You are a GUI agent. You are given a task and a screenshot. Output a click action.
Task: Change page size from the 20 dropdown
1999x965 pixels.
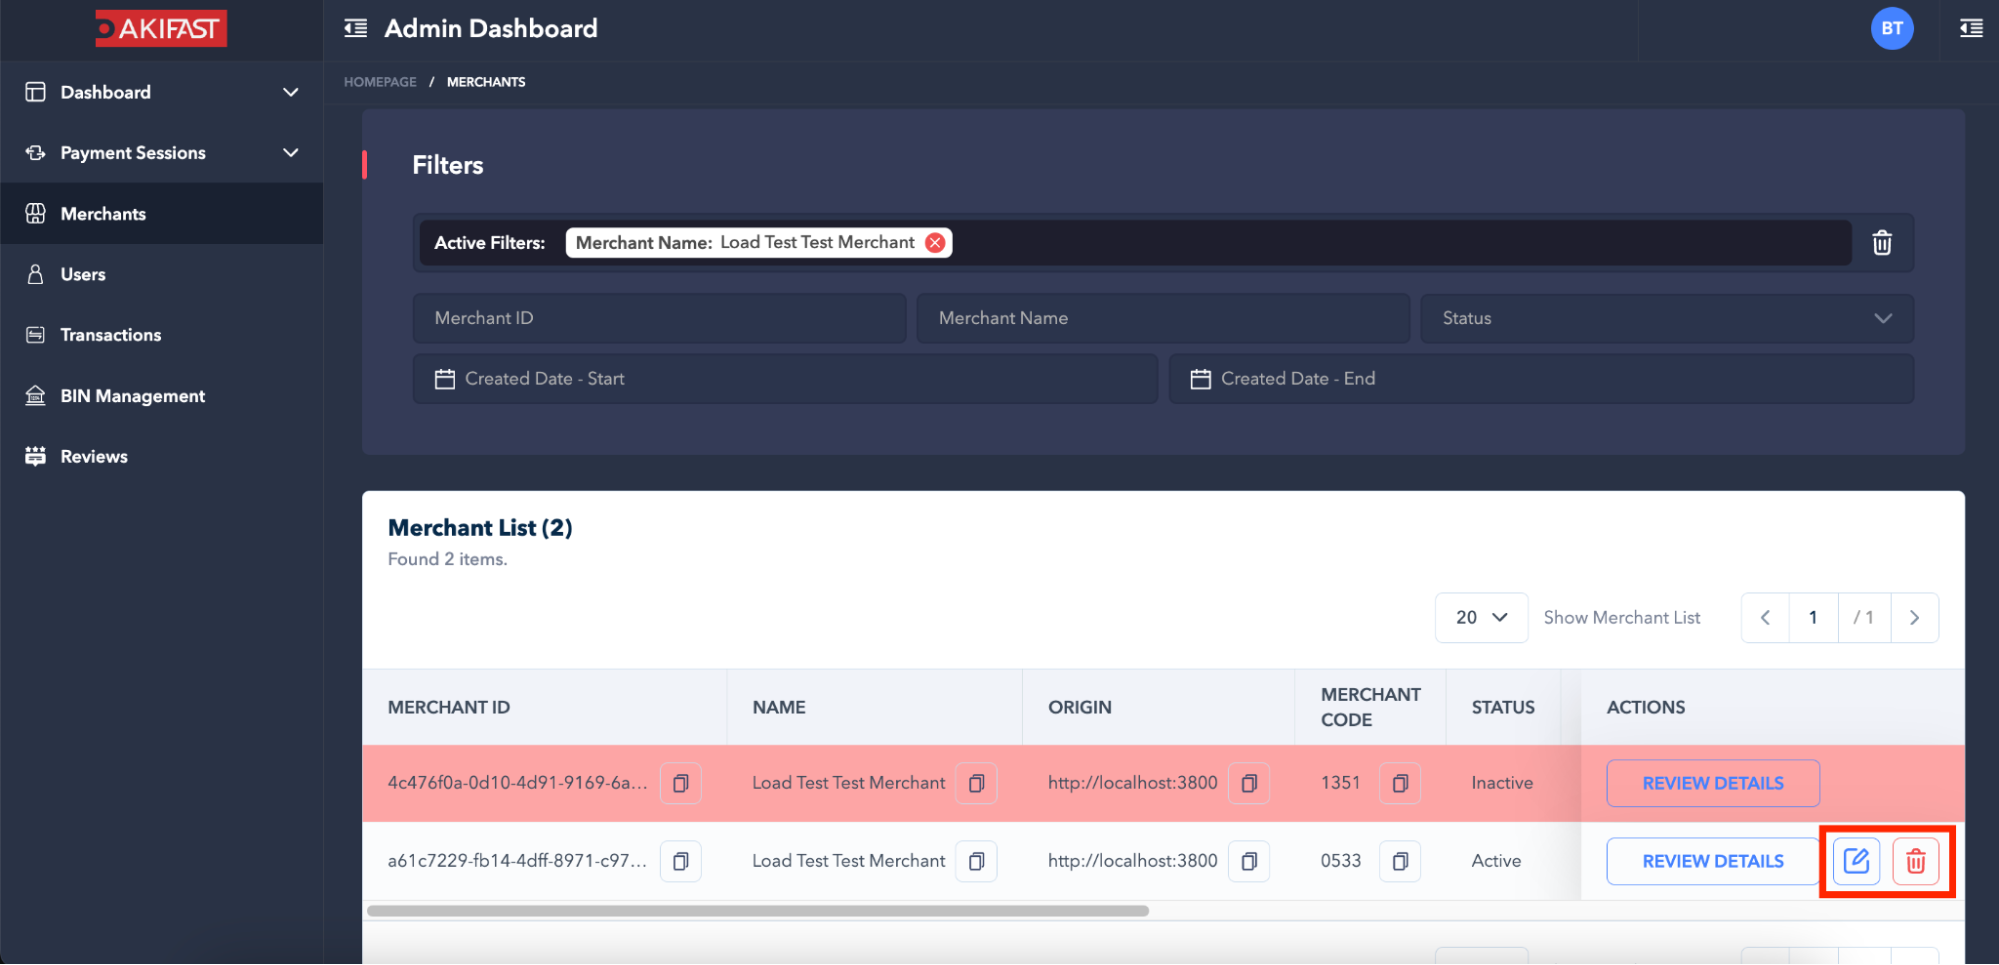(x=1480, y=618)
